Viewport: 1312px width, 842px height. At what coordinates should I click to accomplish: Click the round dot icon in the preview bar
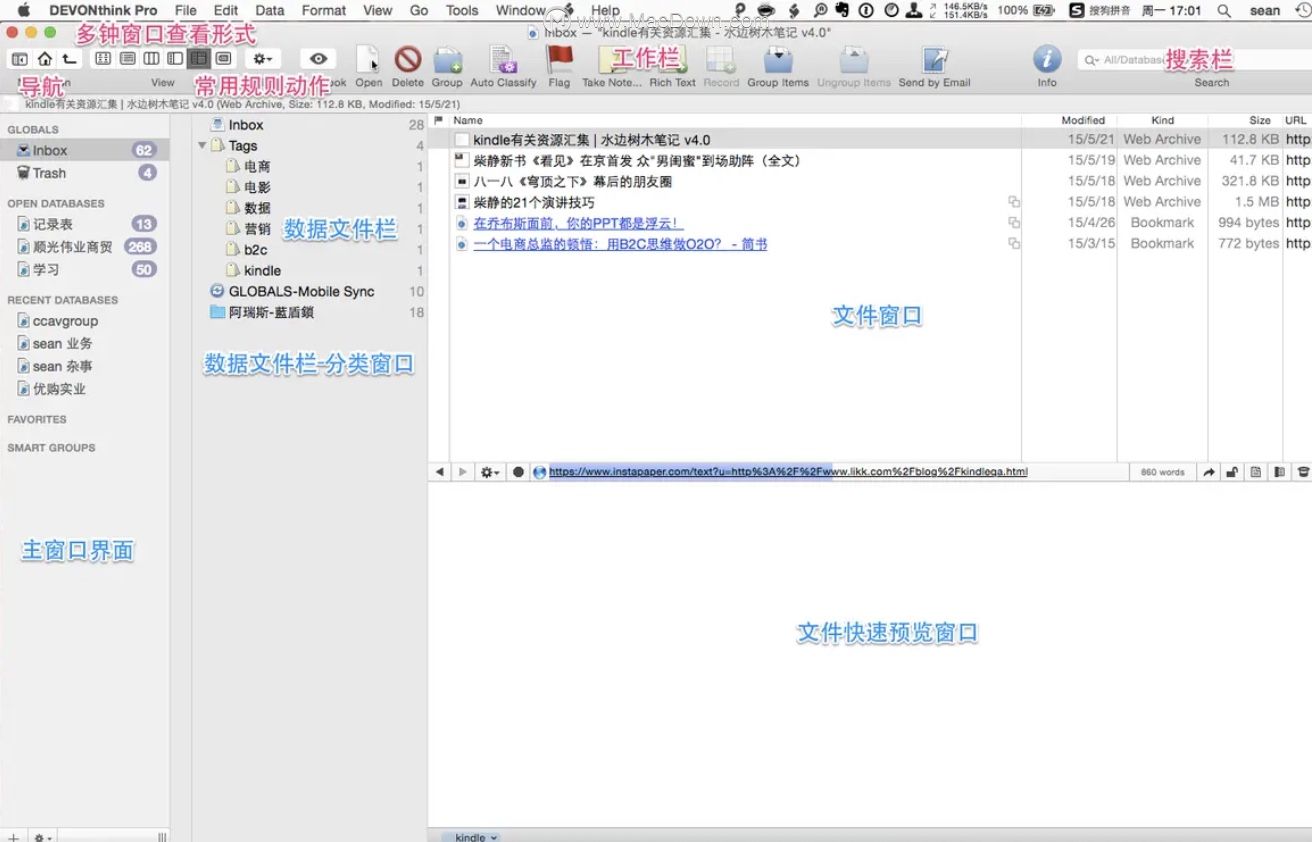[518, 472]
